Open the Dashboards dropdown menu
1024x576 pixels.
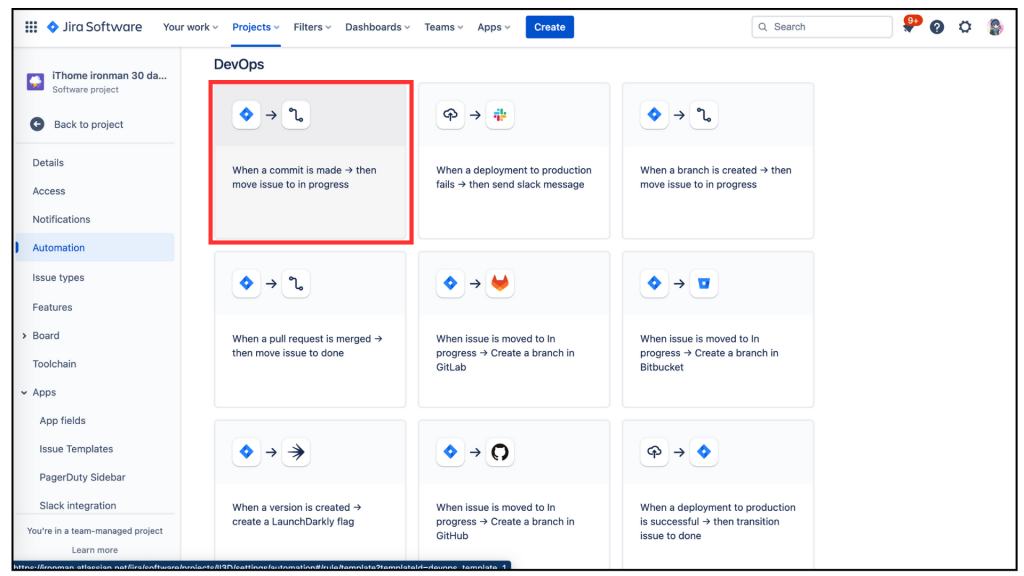(377, 27)
